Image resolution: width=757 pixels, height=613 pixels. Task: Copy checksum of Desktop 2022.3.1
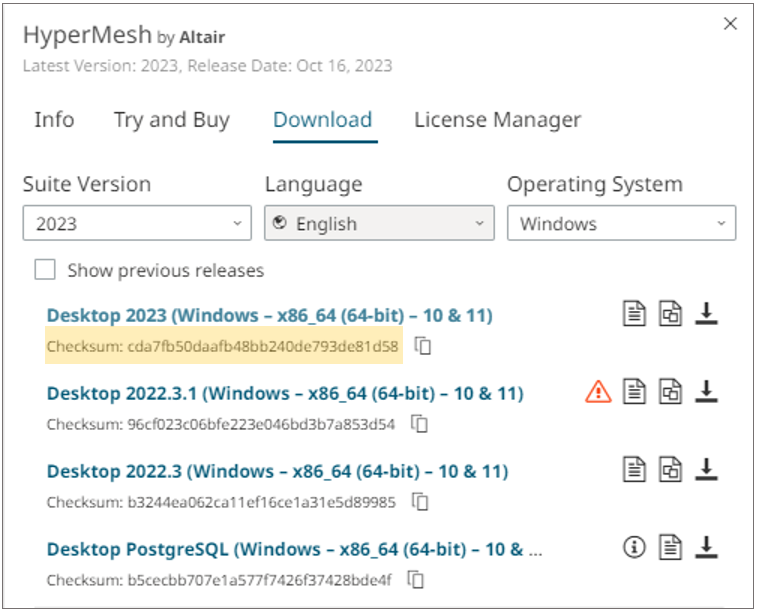coord(420,424)
